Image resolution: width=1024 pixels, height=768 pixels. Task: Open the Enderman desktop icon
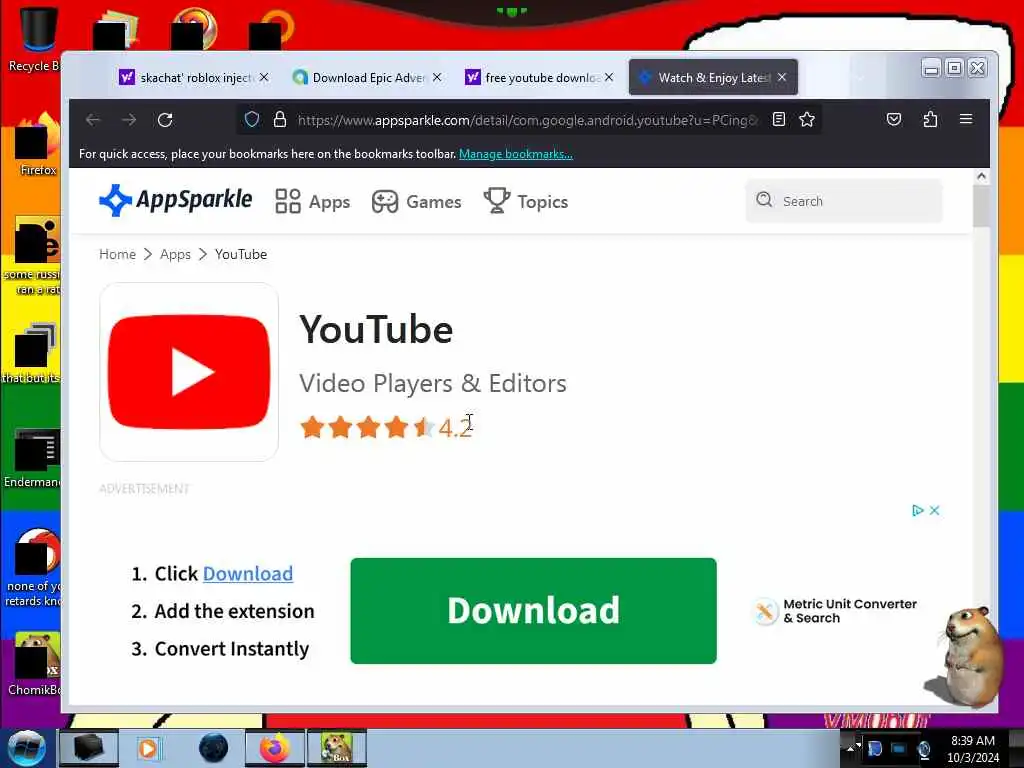[33, 458]
